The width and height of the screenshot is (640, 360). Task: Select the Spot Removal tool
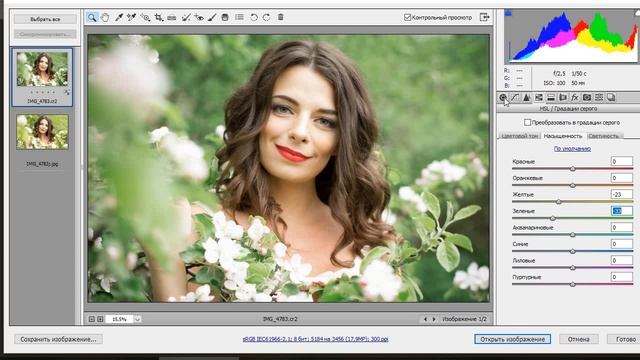click(x=186, y=18)
